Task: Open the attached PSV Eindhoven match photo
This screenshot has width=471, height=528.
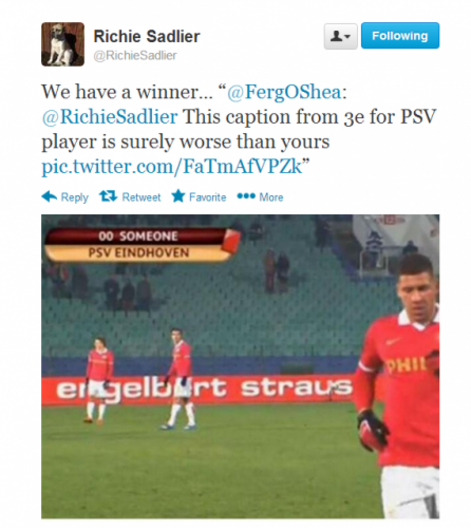Action: pyautogui.click(x=240, y=366)
